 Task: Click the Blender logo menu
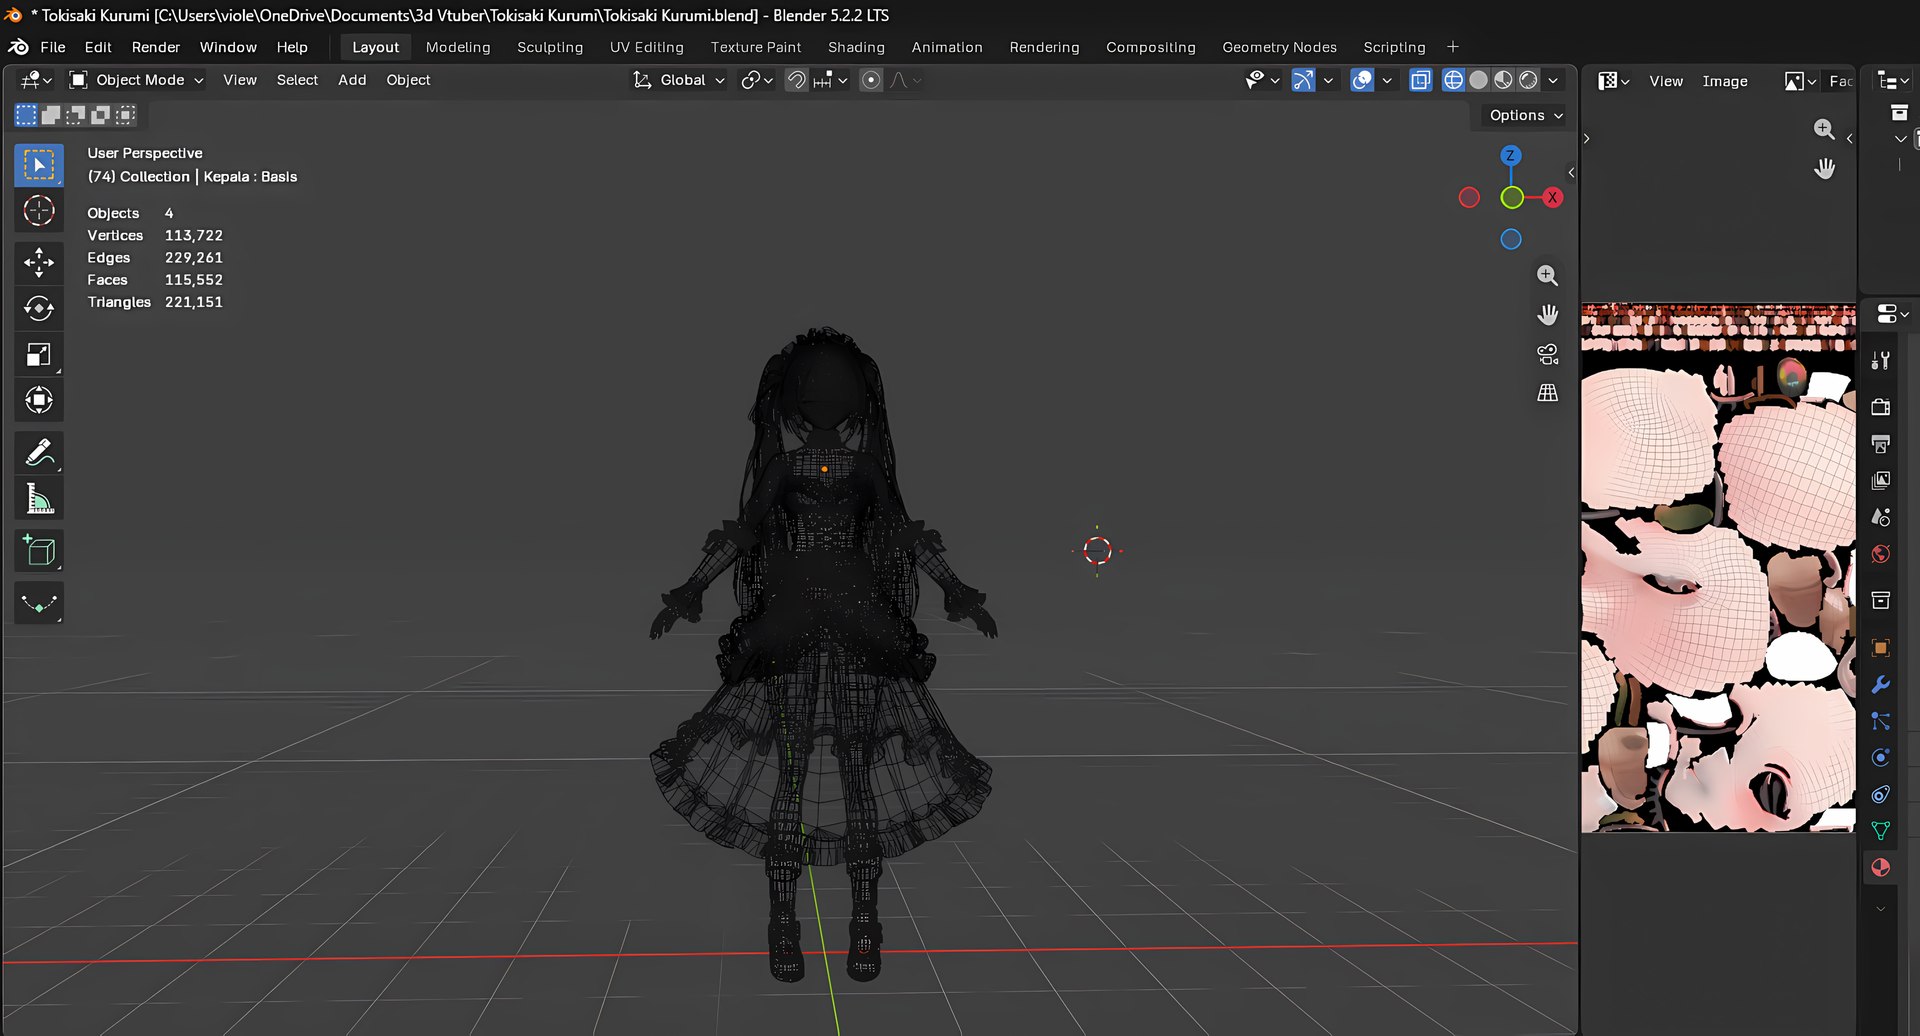point(18,47)
